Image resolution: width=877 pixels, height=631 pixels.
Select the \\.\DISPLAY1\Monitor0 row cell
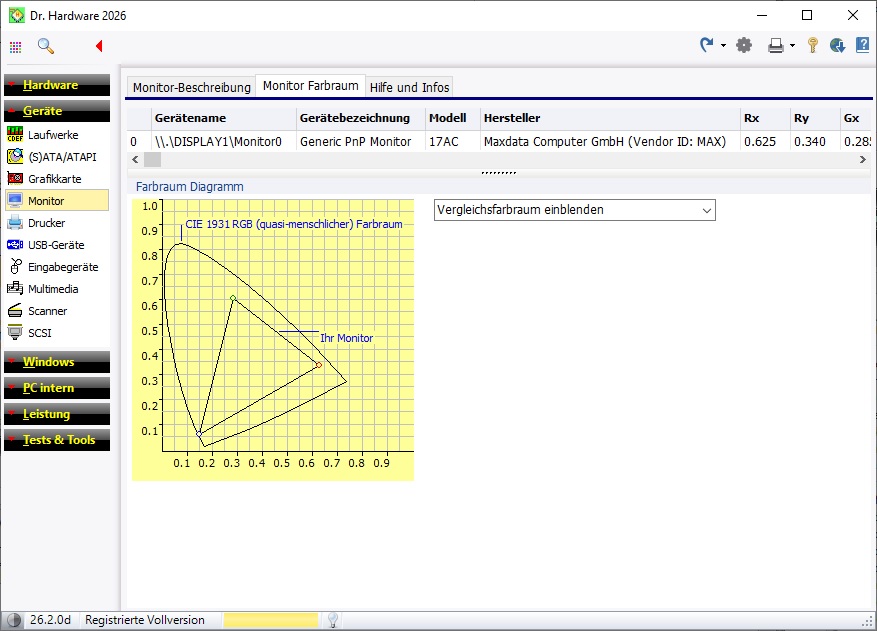[224, 142]
